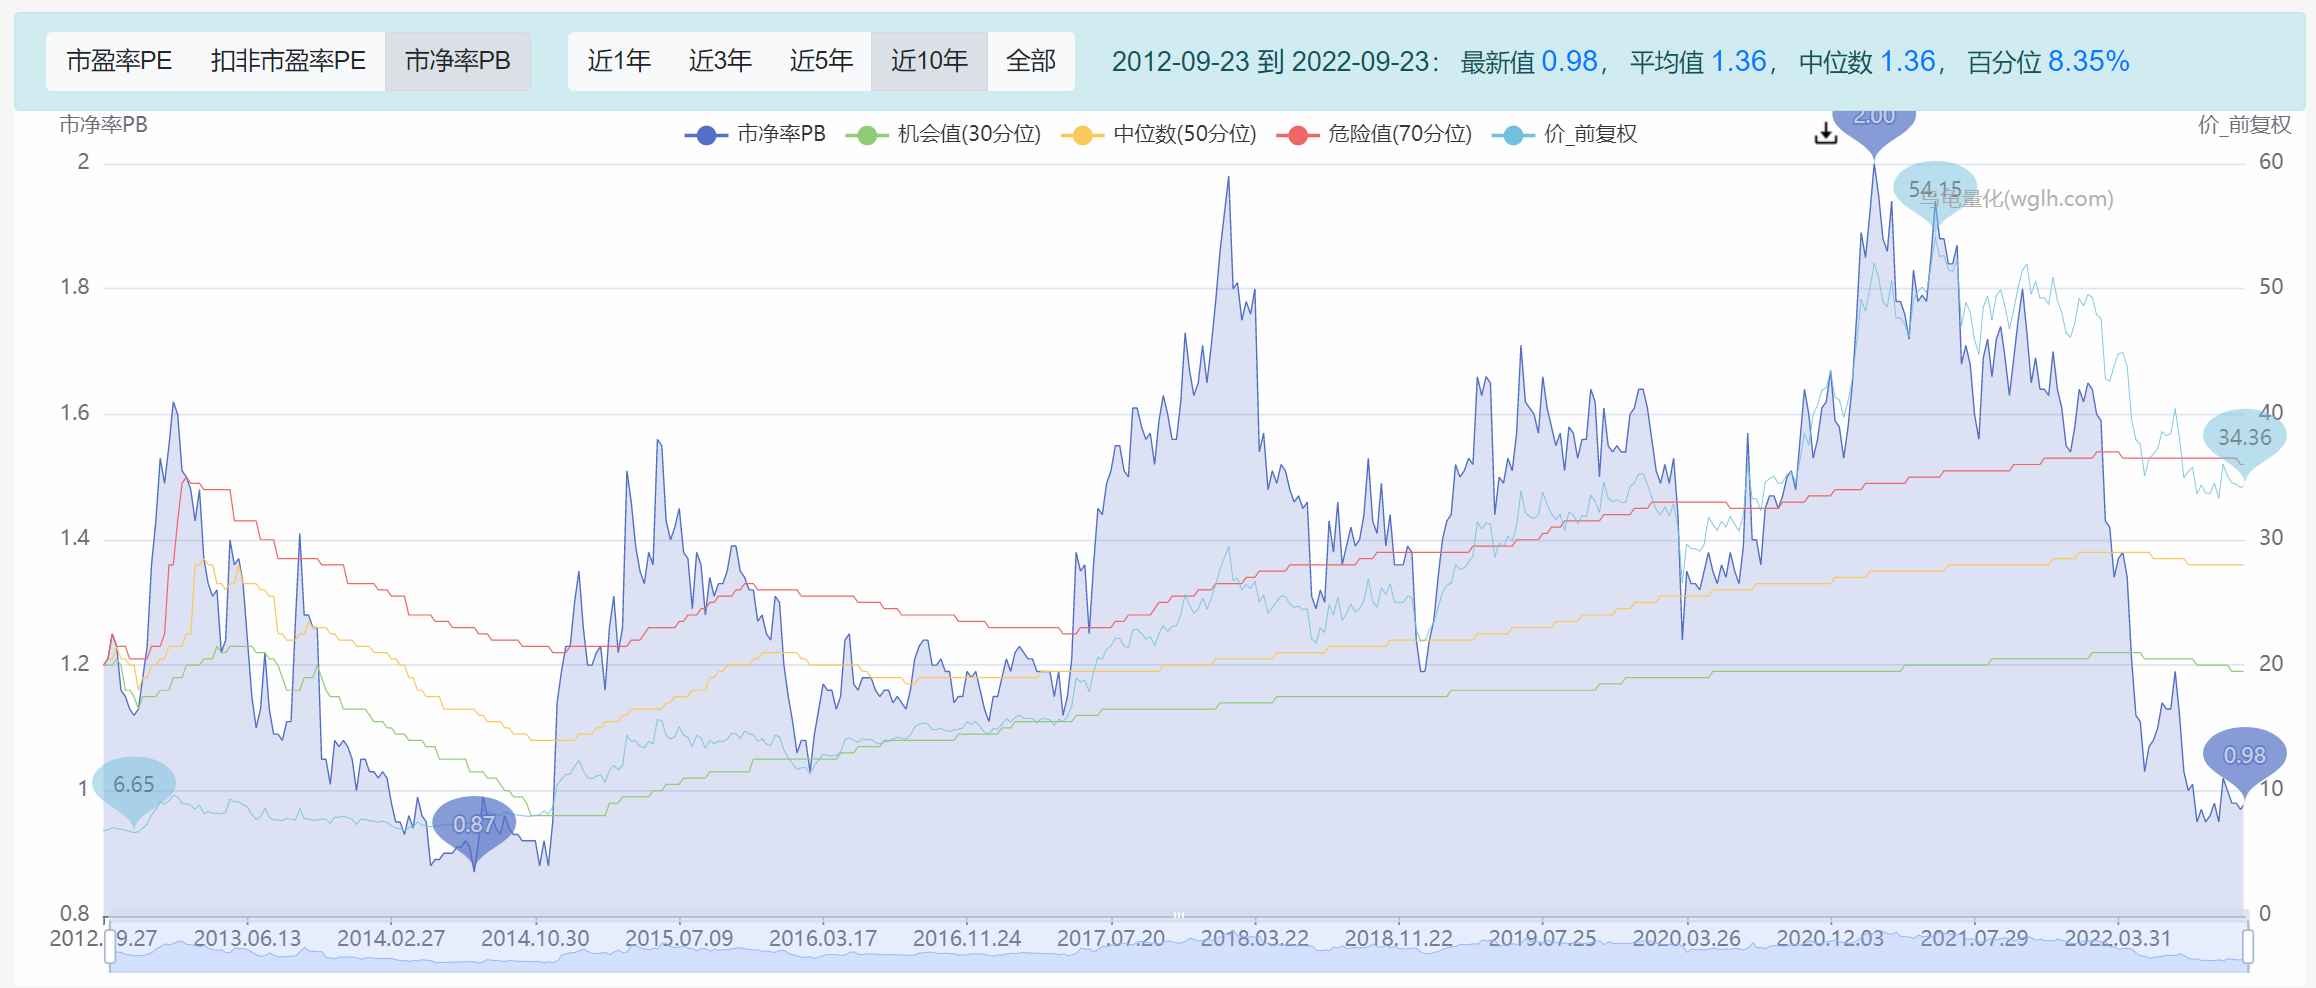Image resolution: width=2316 pixels, height=988 pixels.
Task: Click the 2016.03.17 date axis label
Action: click(823, 939)
